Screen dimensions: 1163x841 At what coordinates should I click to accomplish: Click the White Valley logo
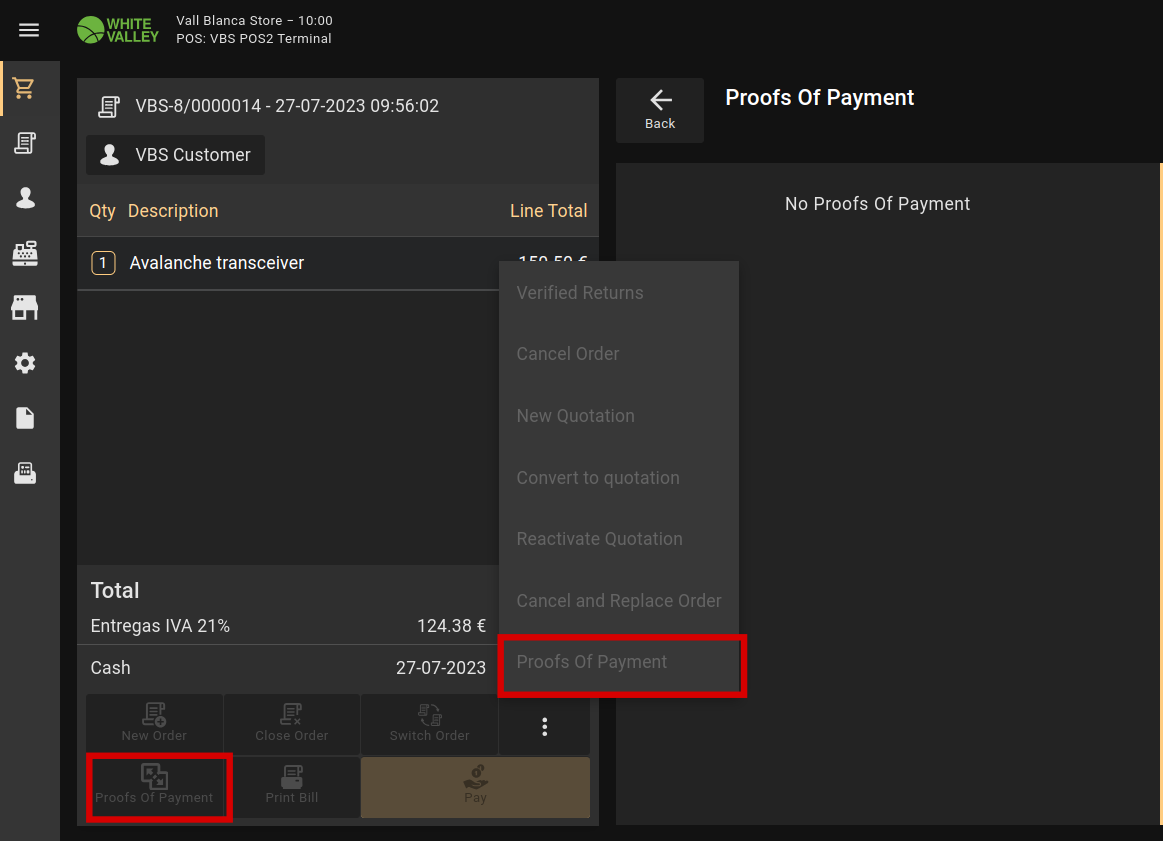click(x=117, y=30)
